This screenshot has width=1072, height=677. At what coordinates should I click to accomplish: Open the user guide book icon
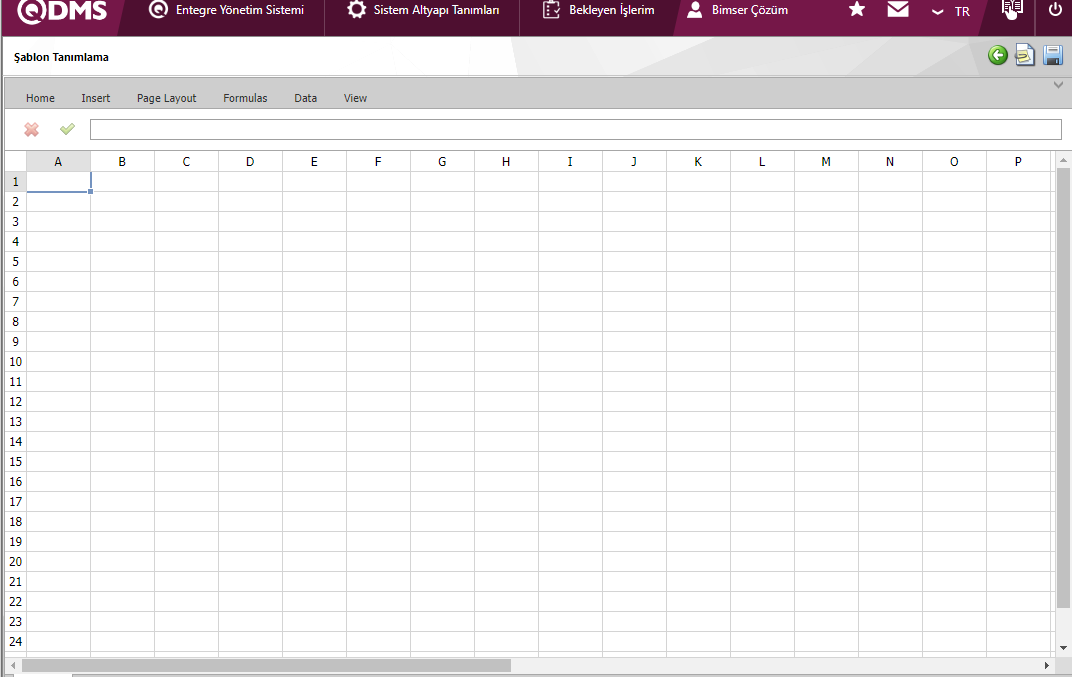pos(1012,10)
